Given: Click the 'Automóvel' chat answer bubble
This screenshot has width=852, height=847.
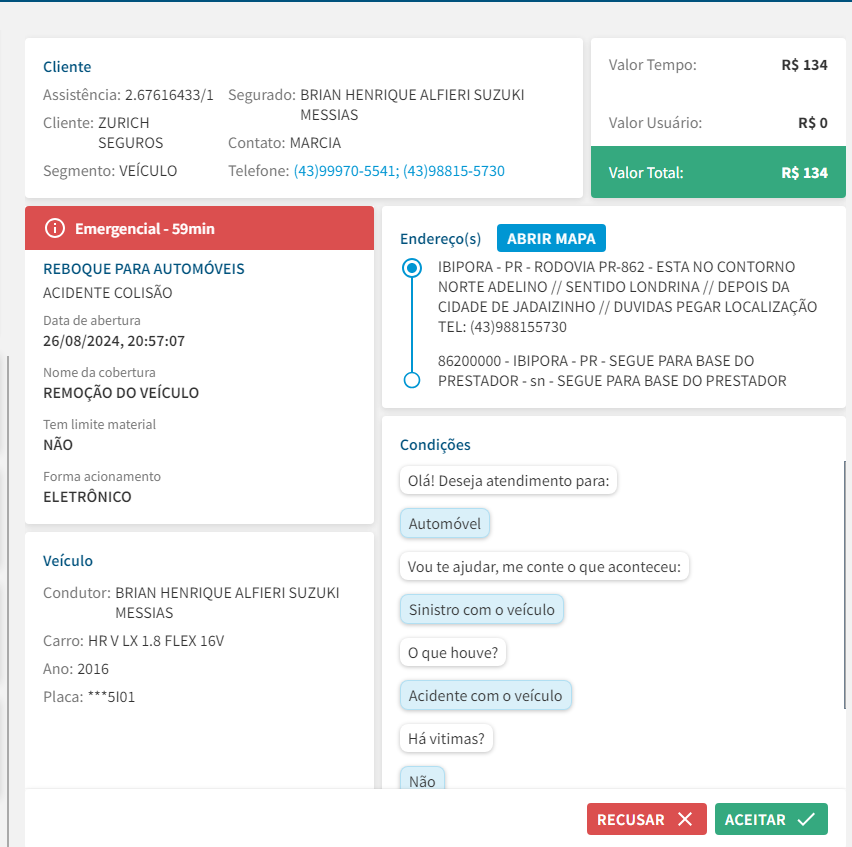Looking at the screenshot, I should coord(445,523).
